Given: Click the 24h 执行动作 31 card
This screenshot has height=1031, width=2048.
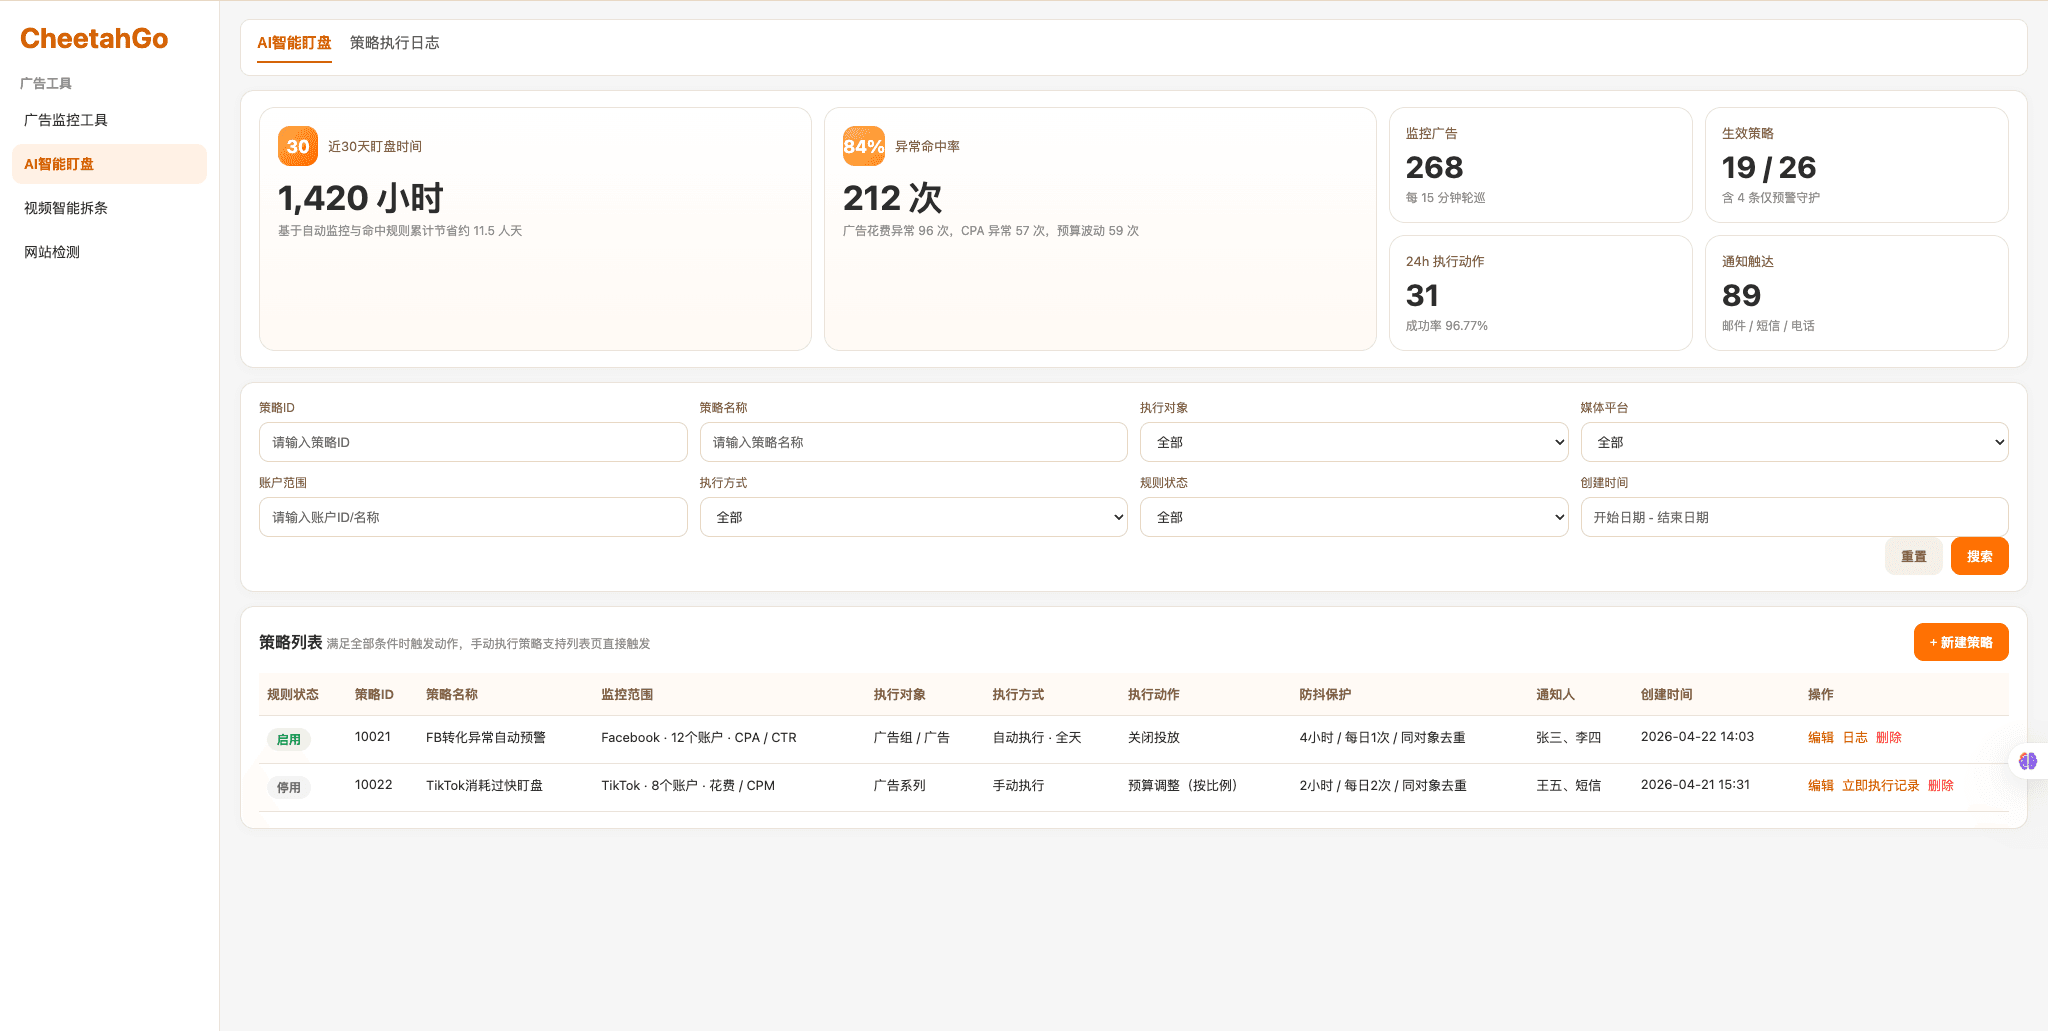Looking at the screenshot, I should tap(1540, 293).
